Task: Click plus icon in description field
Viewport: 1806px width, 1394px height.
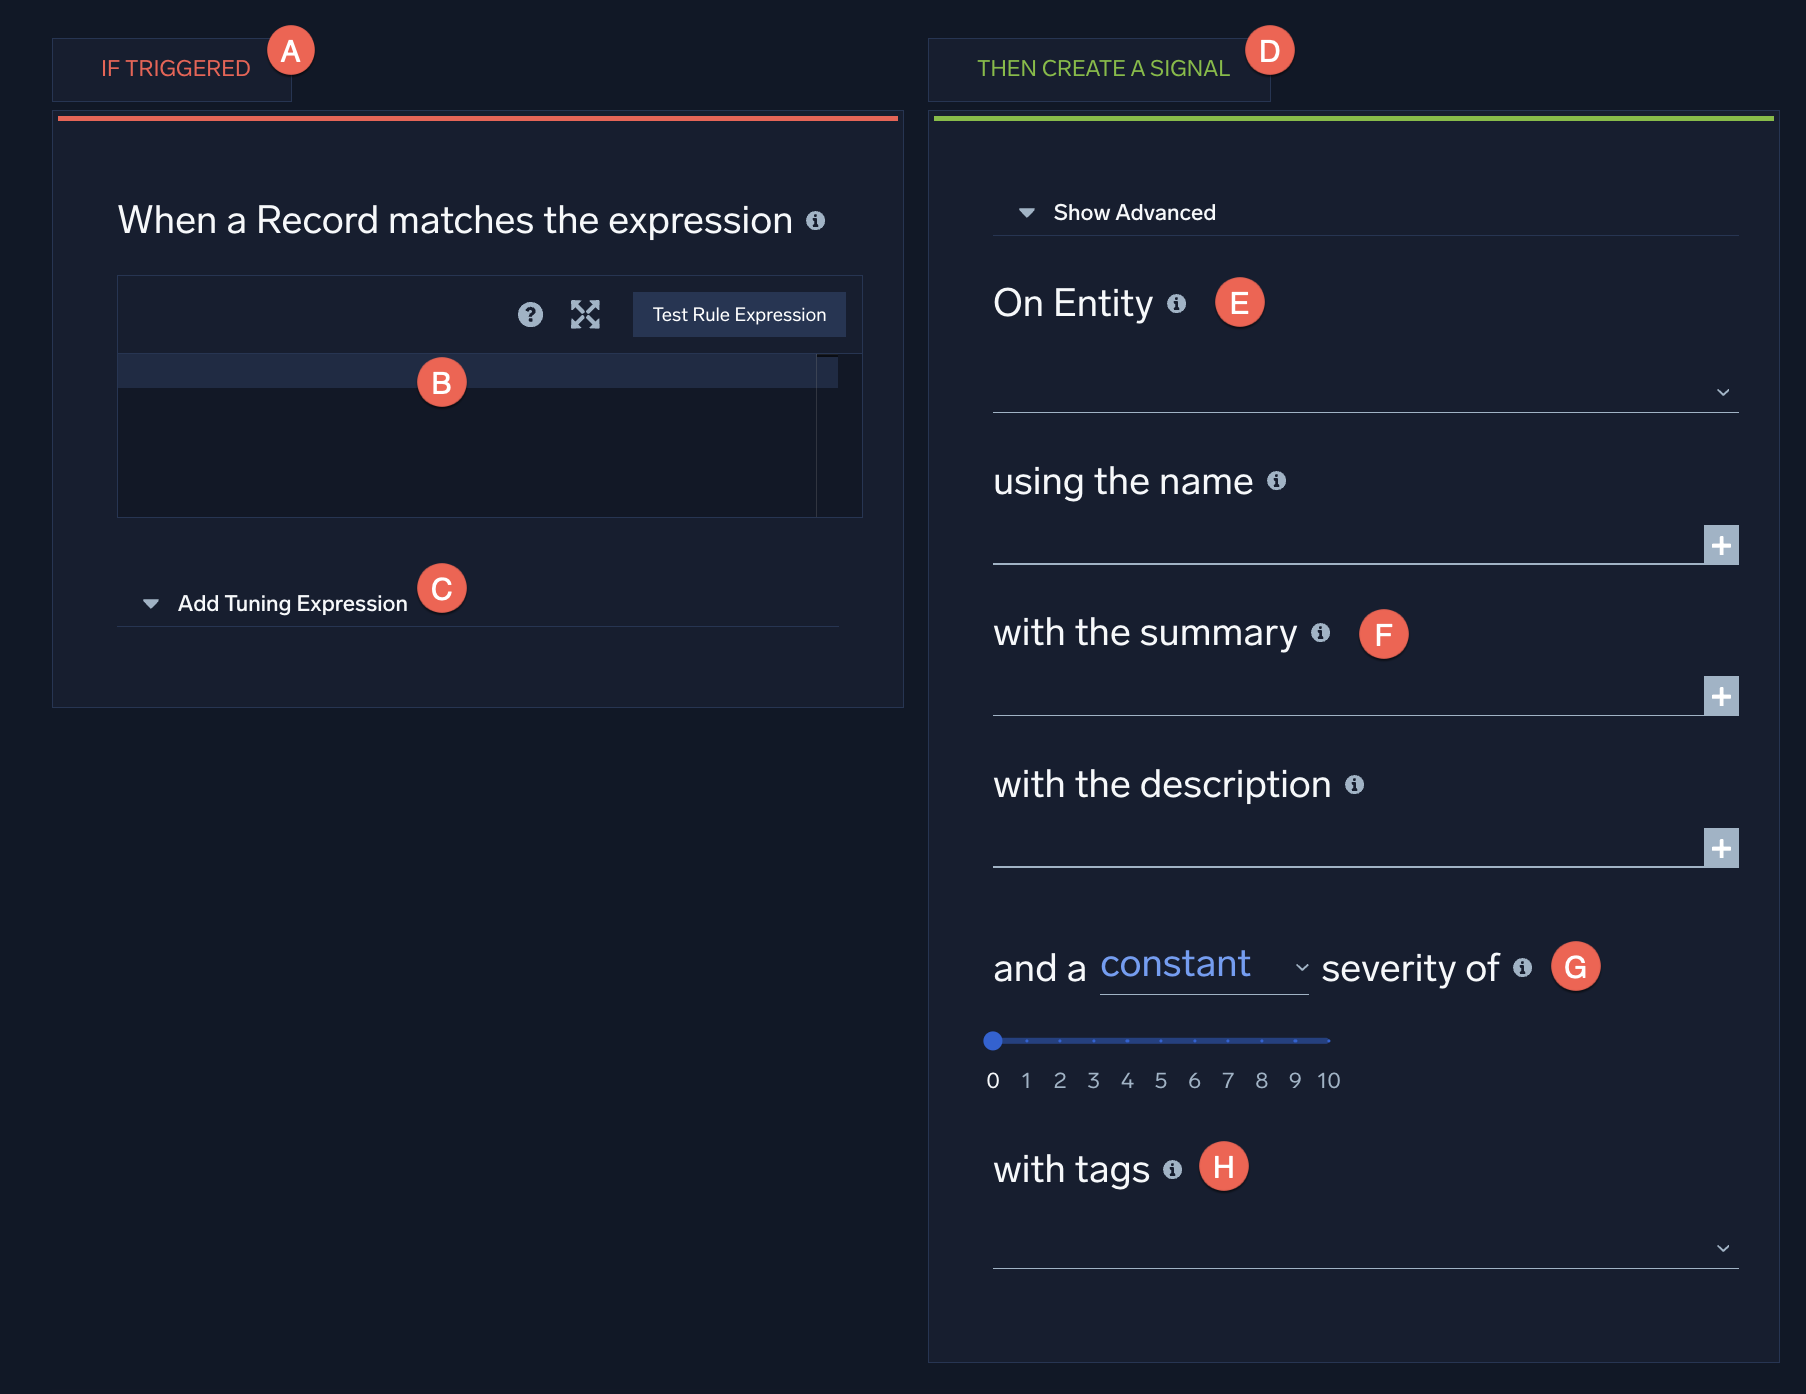Action: (x=1721, y=848)
